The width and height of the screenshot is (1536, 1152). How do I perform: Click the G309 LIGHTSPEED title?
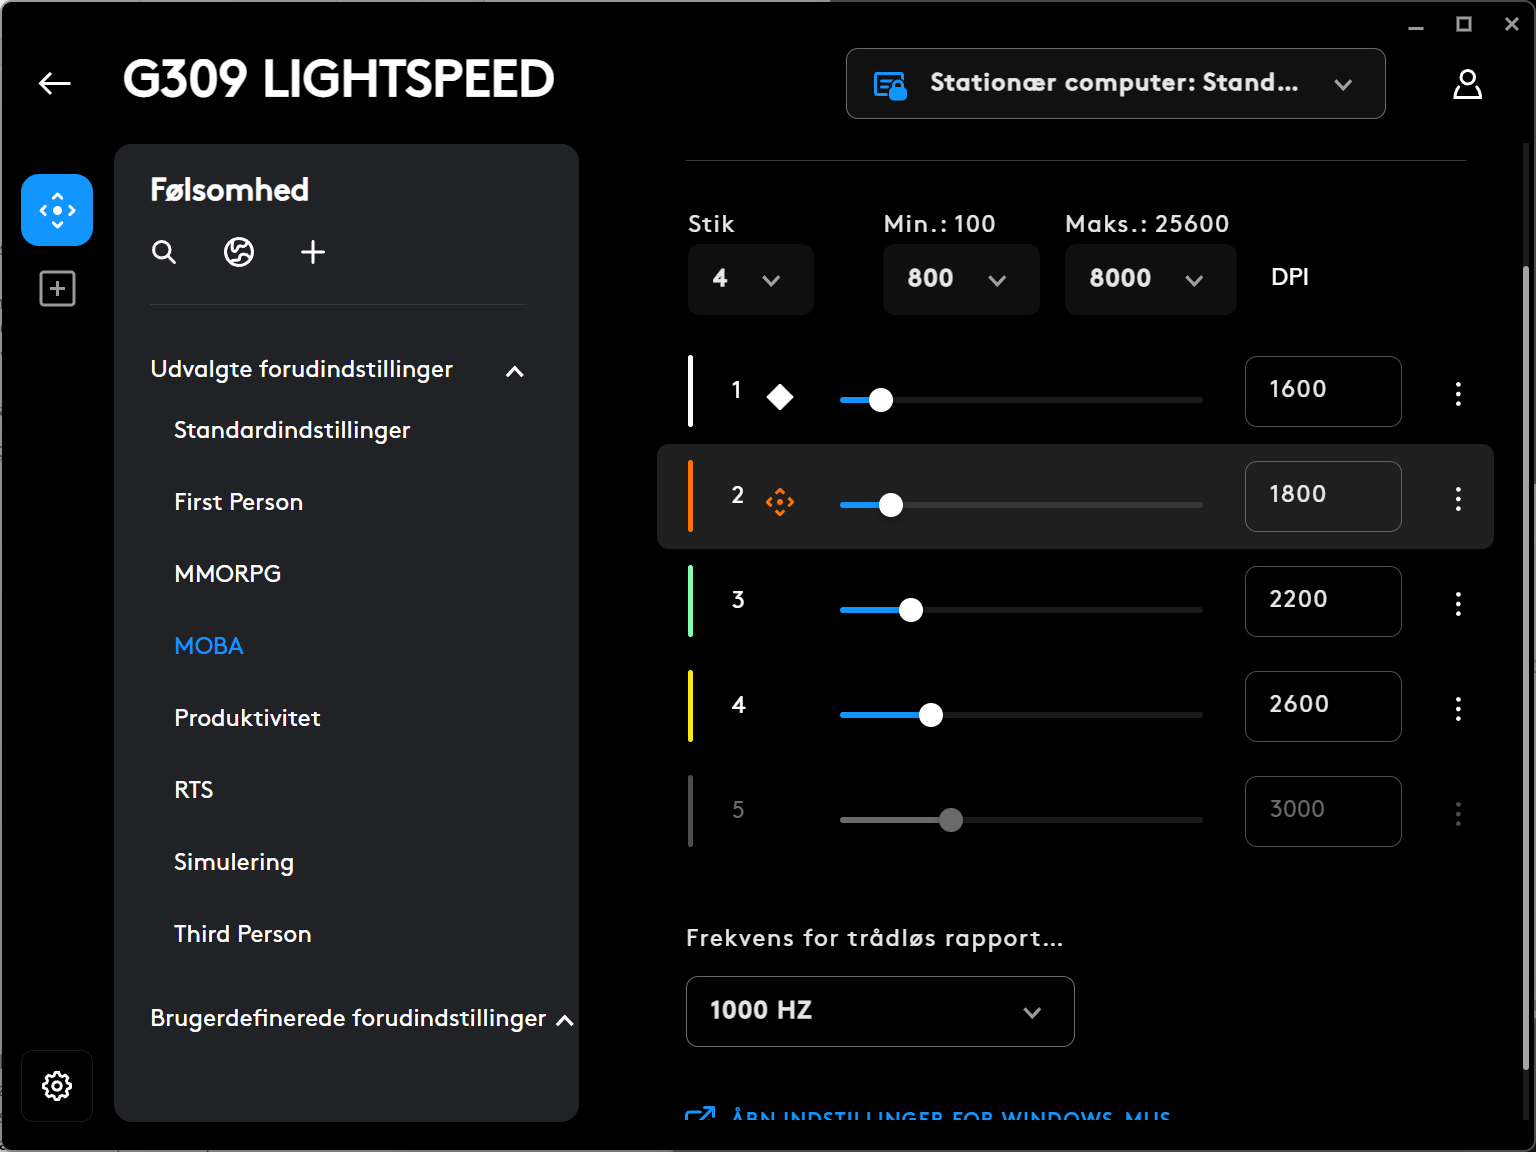(338, 80)
